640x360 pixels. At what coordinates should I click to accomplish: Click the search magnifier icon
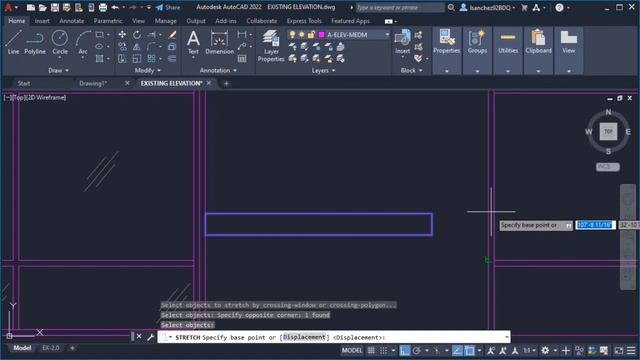451,7
